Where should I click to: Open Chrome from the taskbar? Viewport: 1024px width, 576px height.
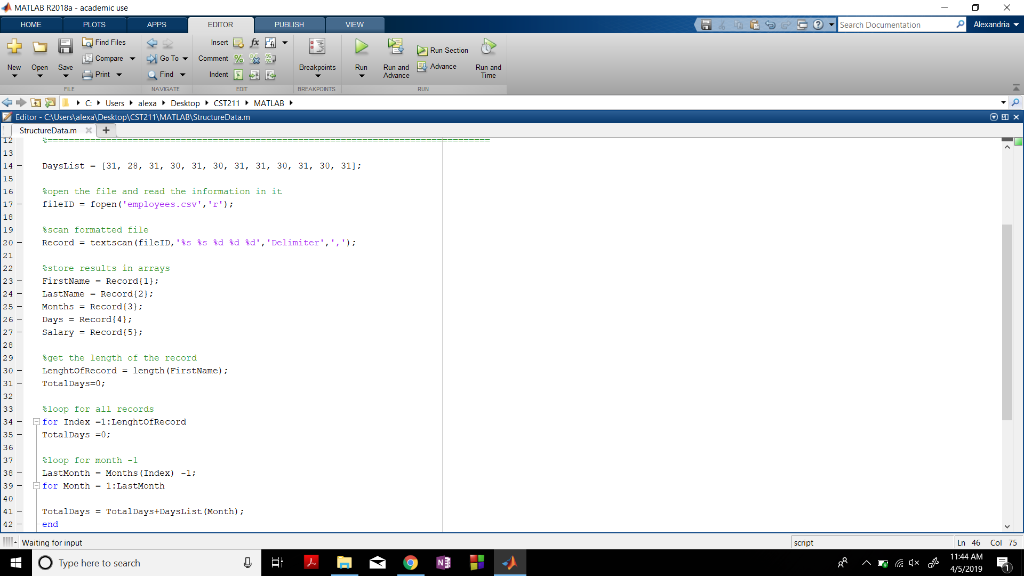tap(410, 562)
